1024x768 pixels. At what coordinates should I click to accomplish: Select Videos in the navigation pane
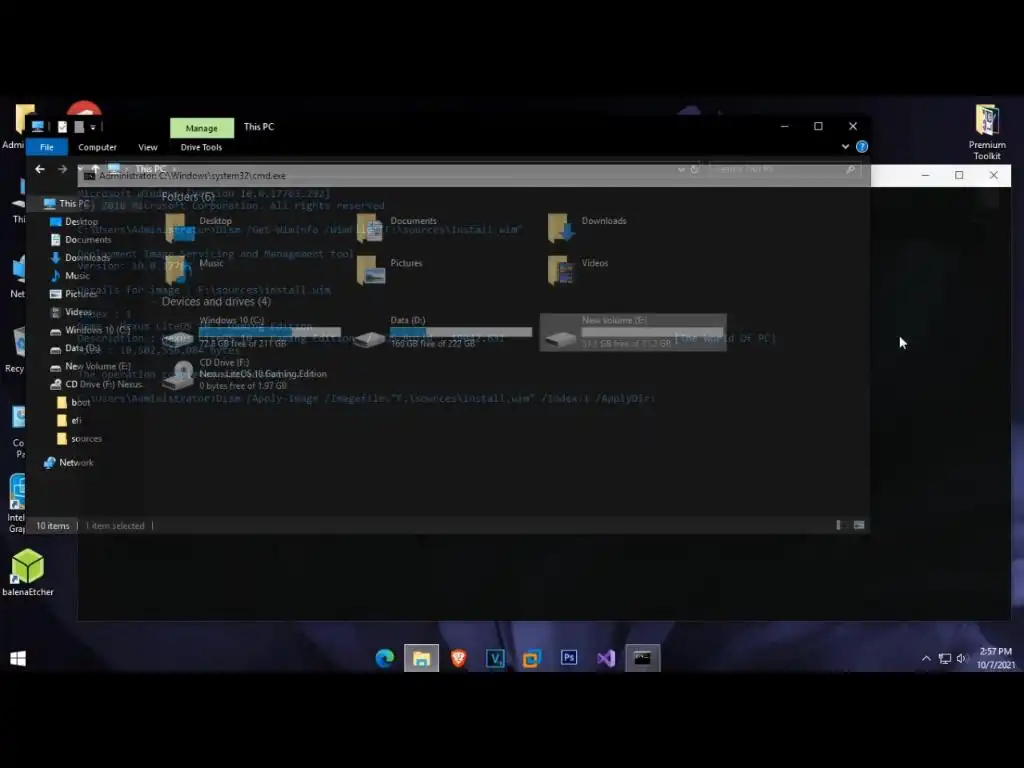point(71,312)
